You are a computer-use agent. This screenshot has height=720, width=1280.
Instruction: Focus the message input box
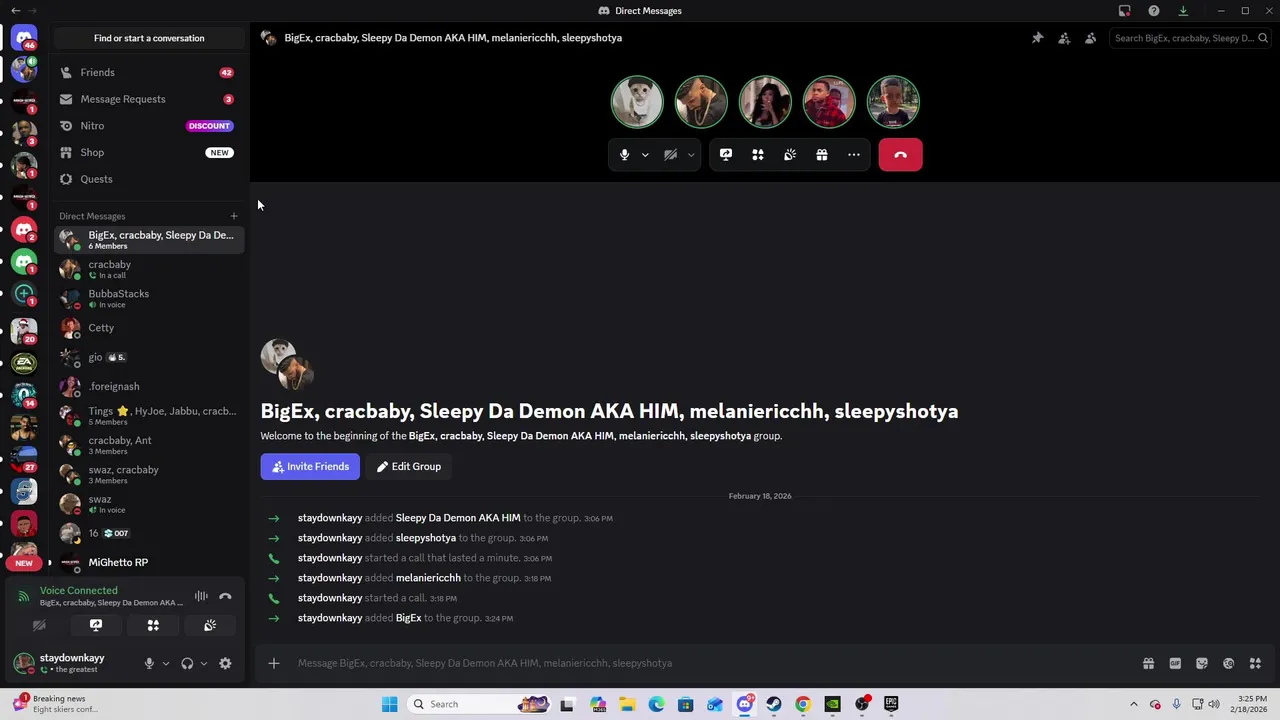pos(715,663)
